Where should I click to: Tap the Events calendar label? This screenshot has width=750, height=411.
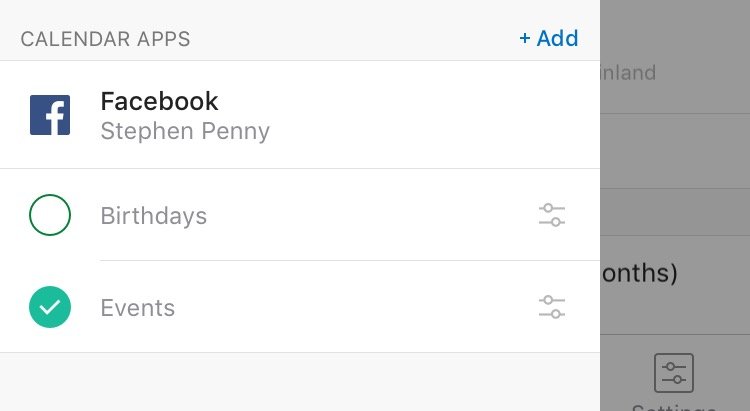tap(138, 308)
